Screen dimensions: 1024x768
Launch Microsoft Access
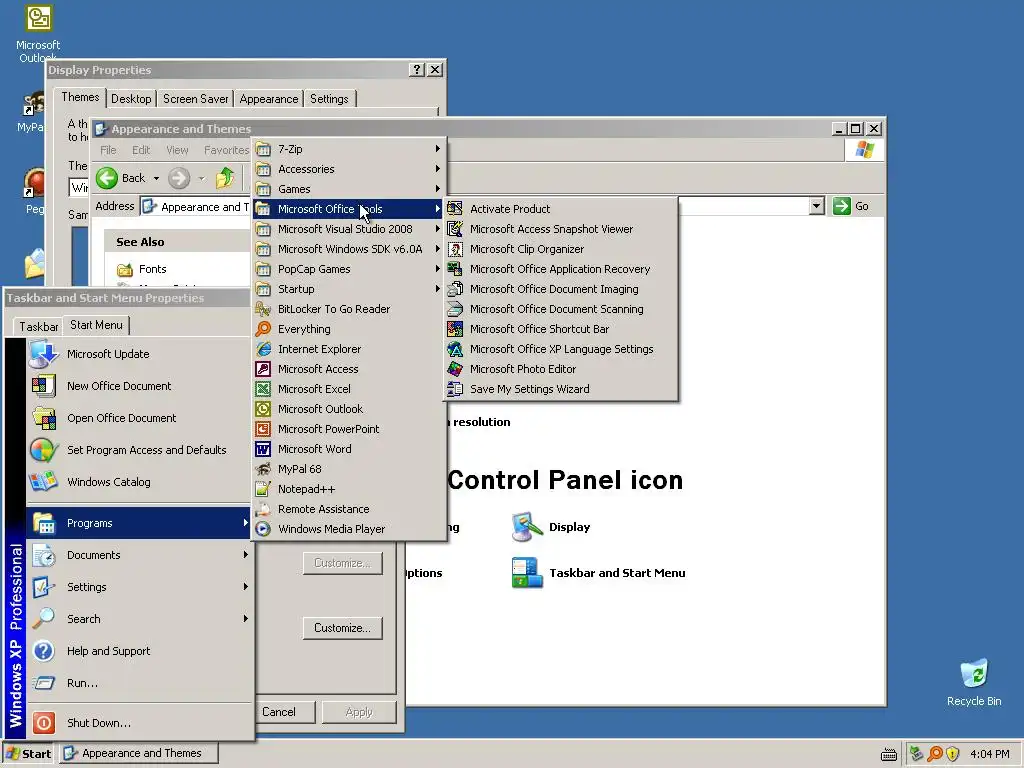pyautogui.click(x=349, y=369)
